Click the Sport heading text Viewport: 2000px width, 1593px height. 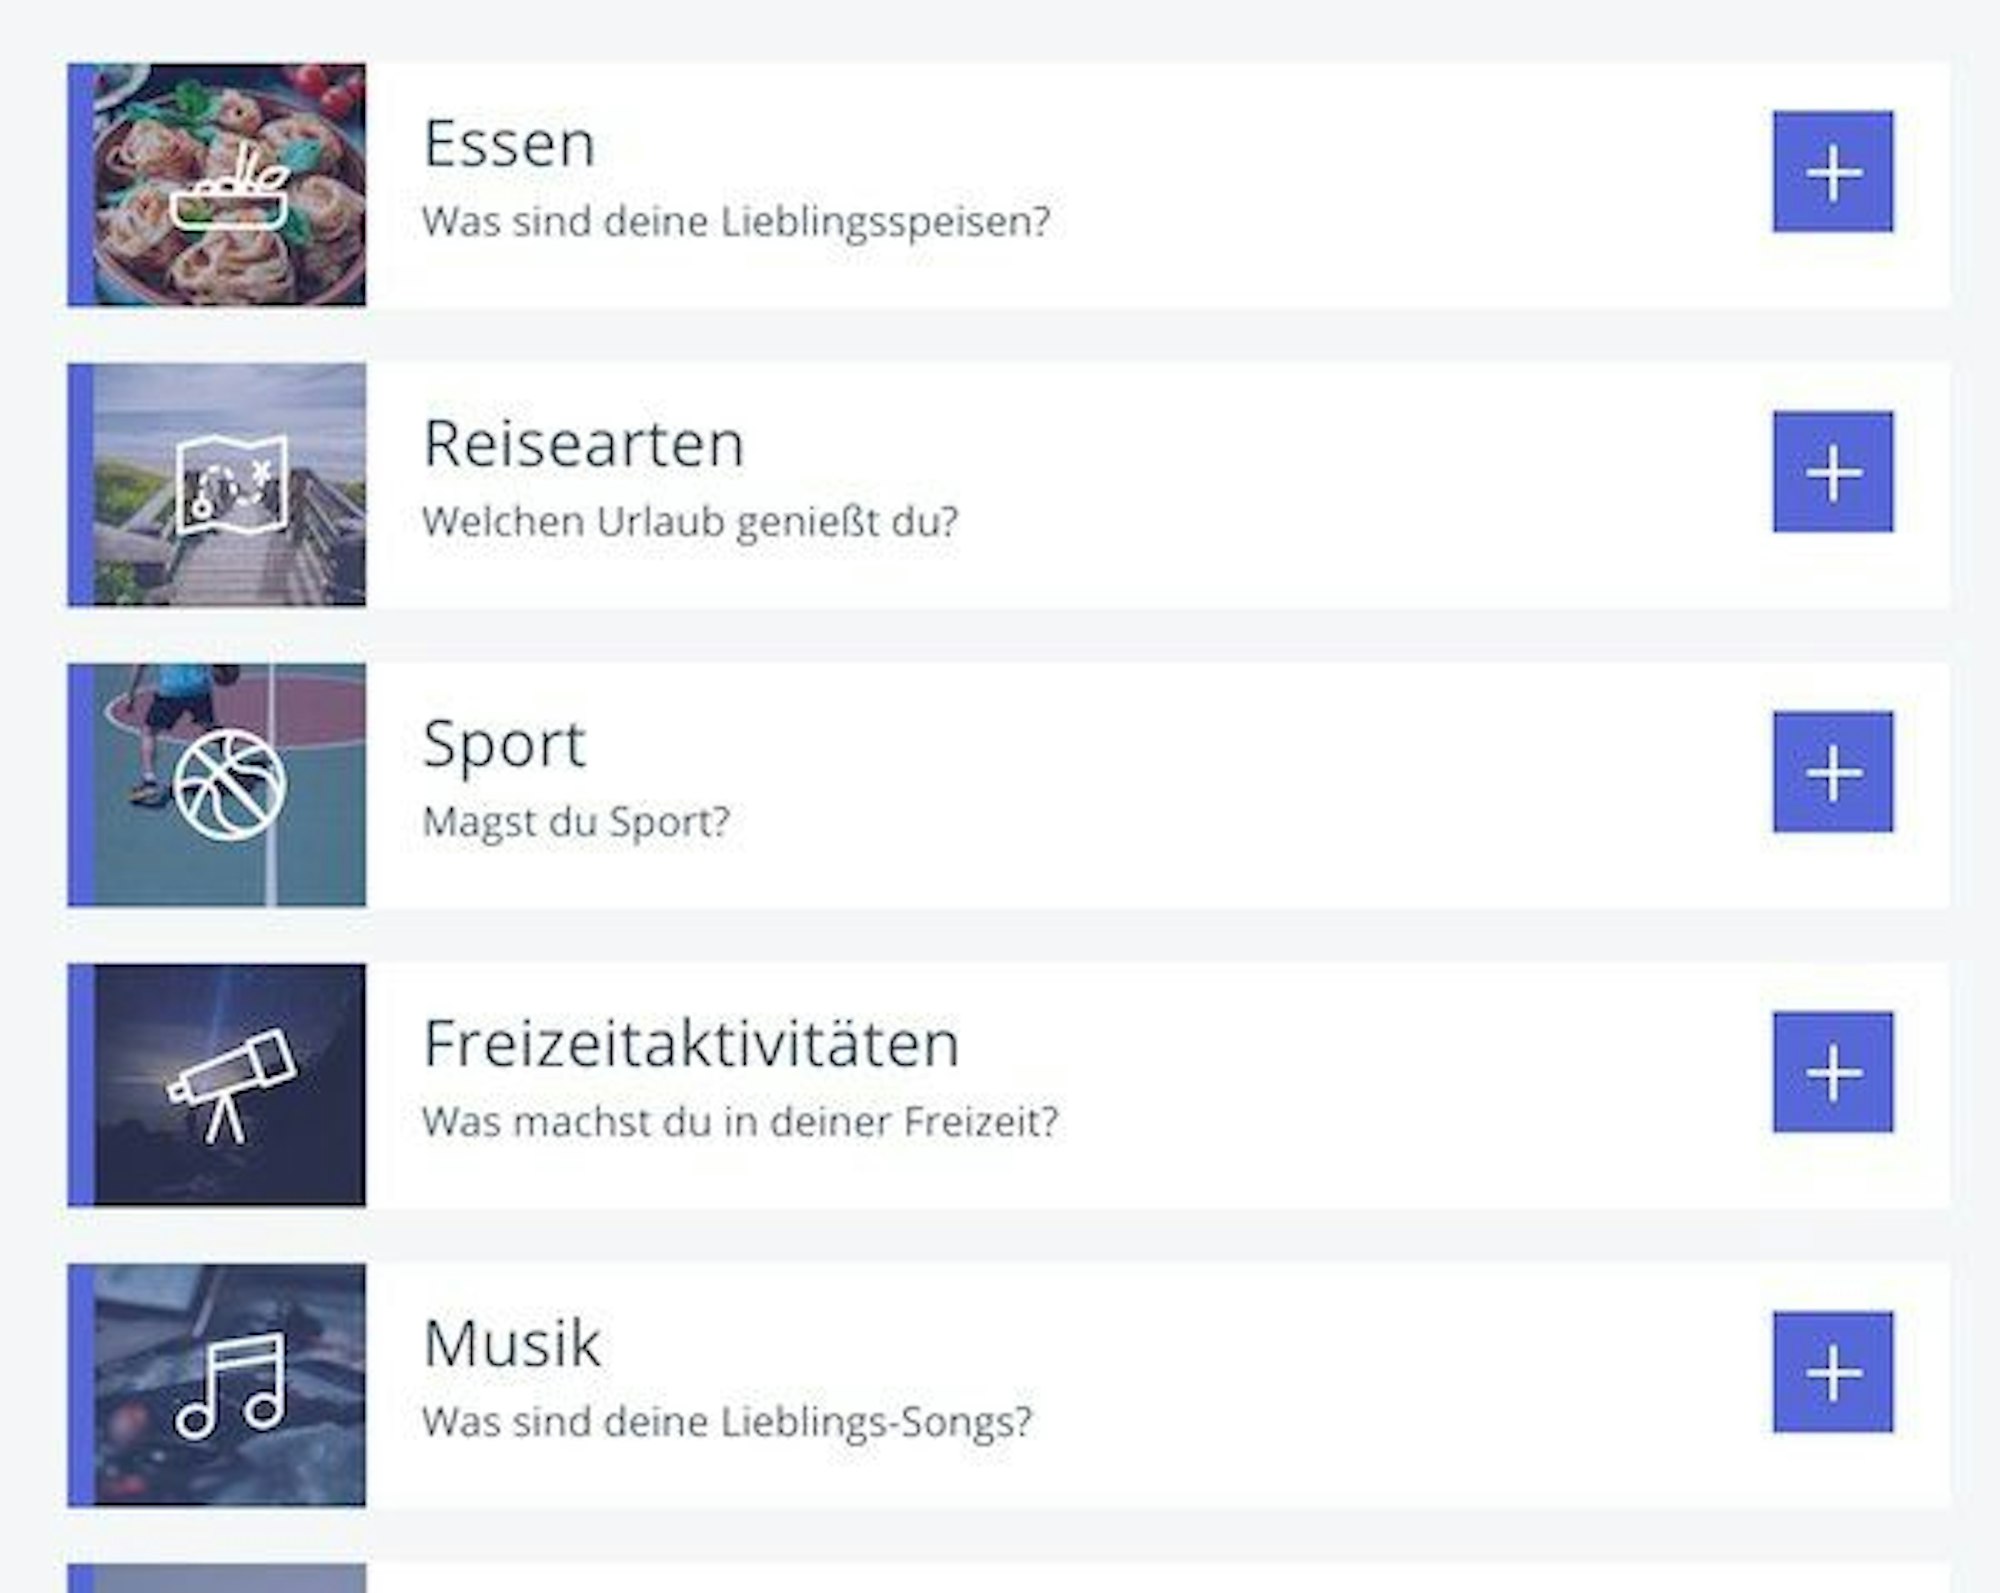pyautogui.click(x=503, y=745)
